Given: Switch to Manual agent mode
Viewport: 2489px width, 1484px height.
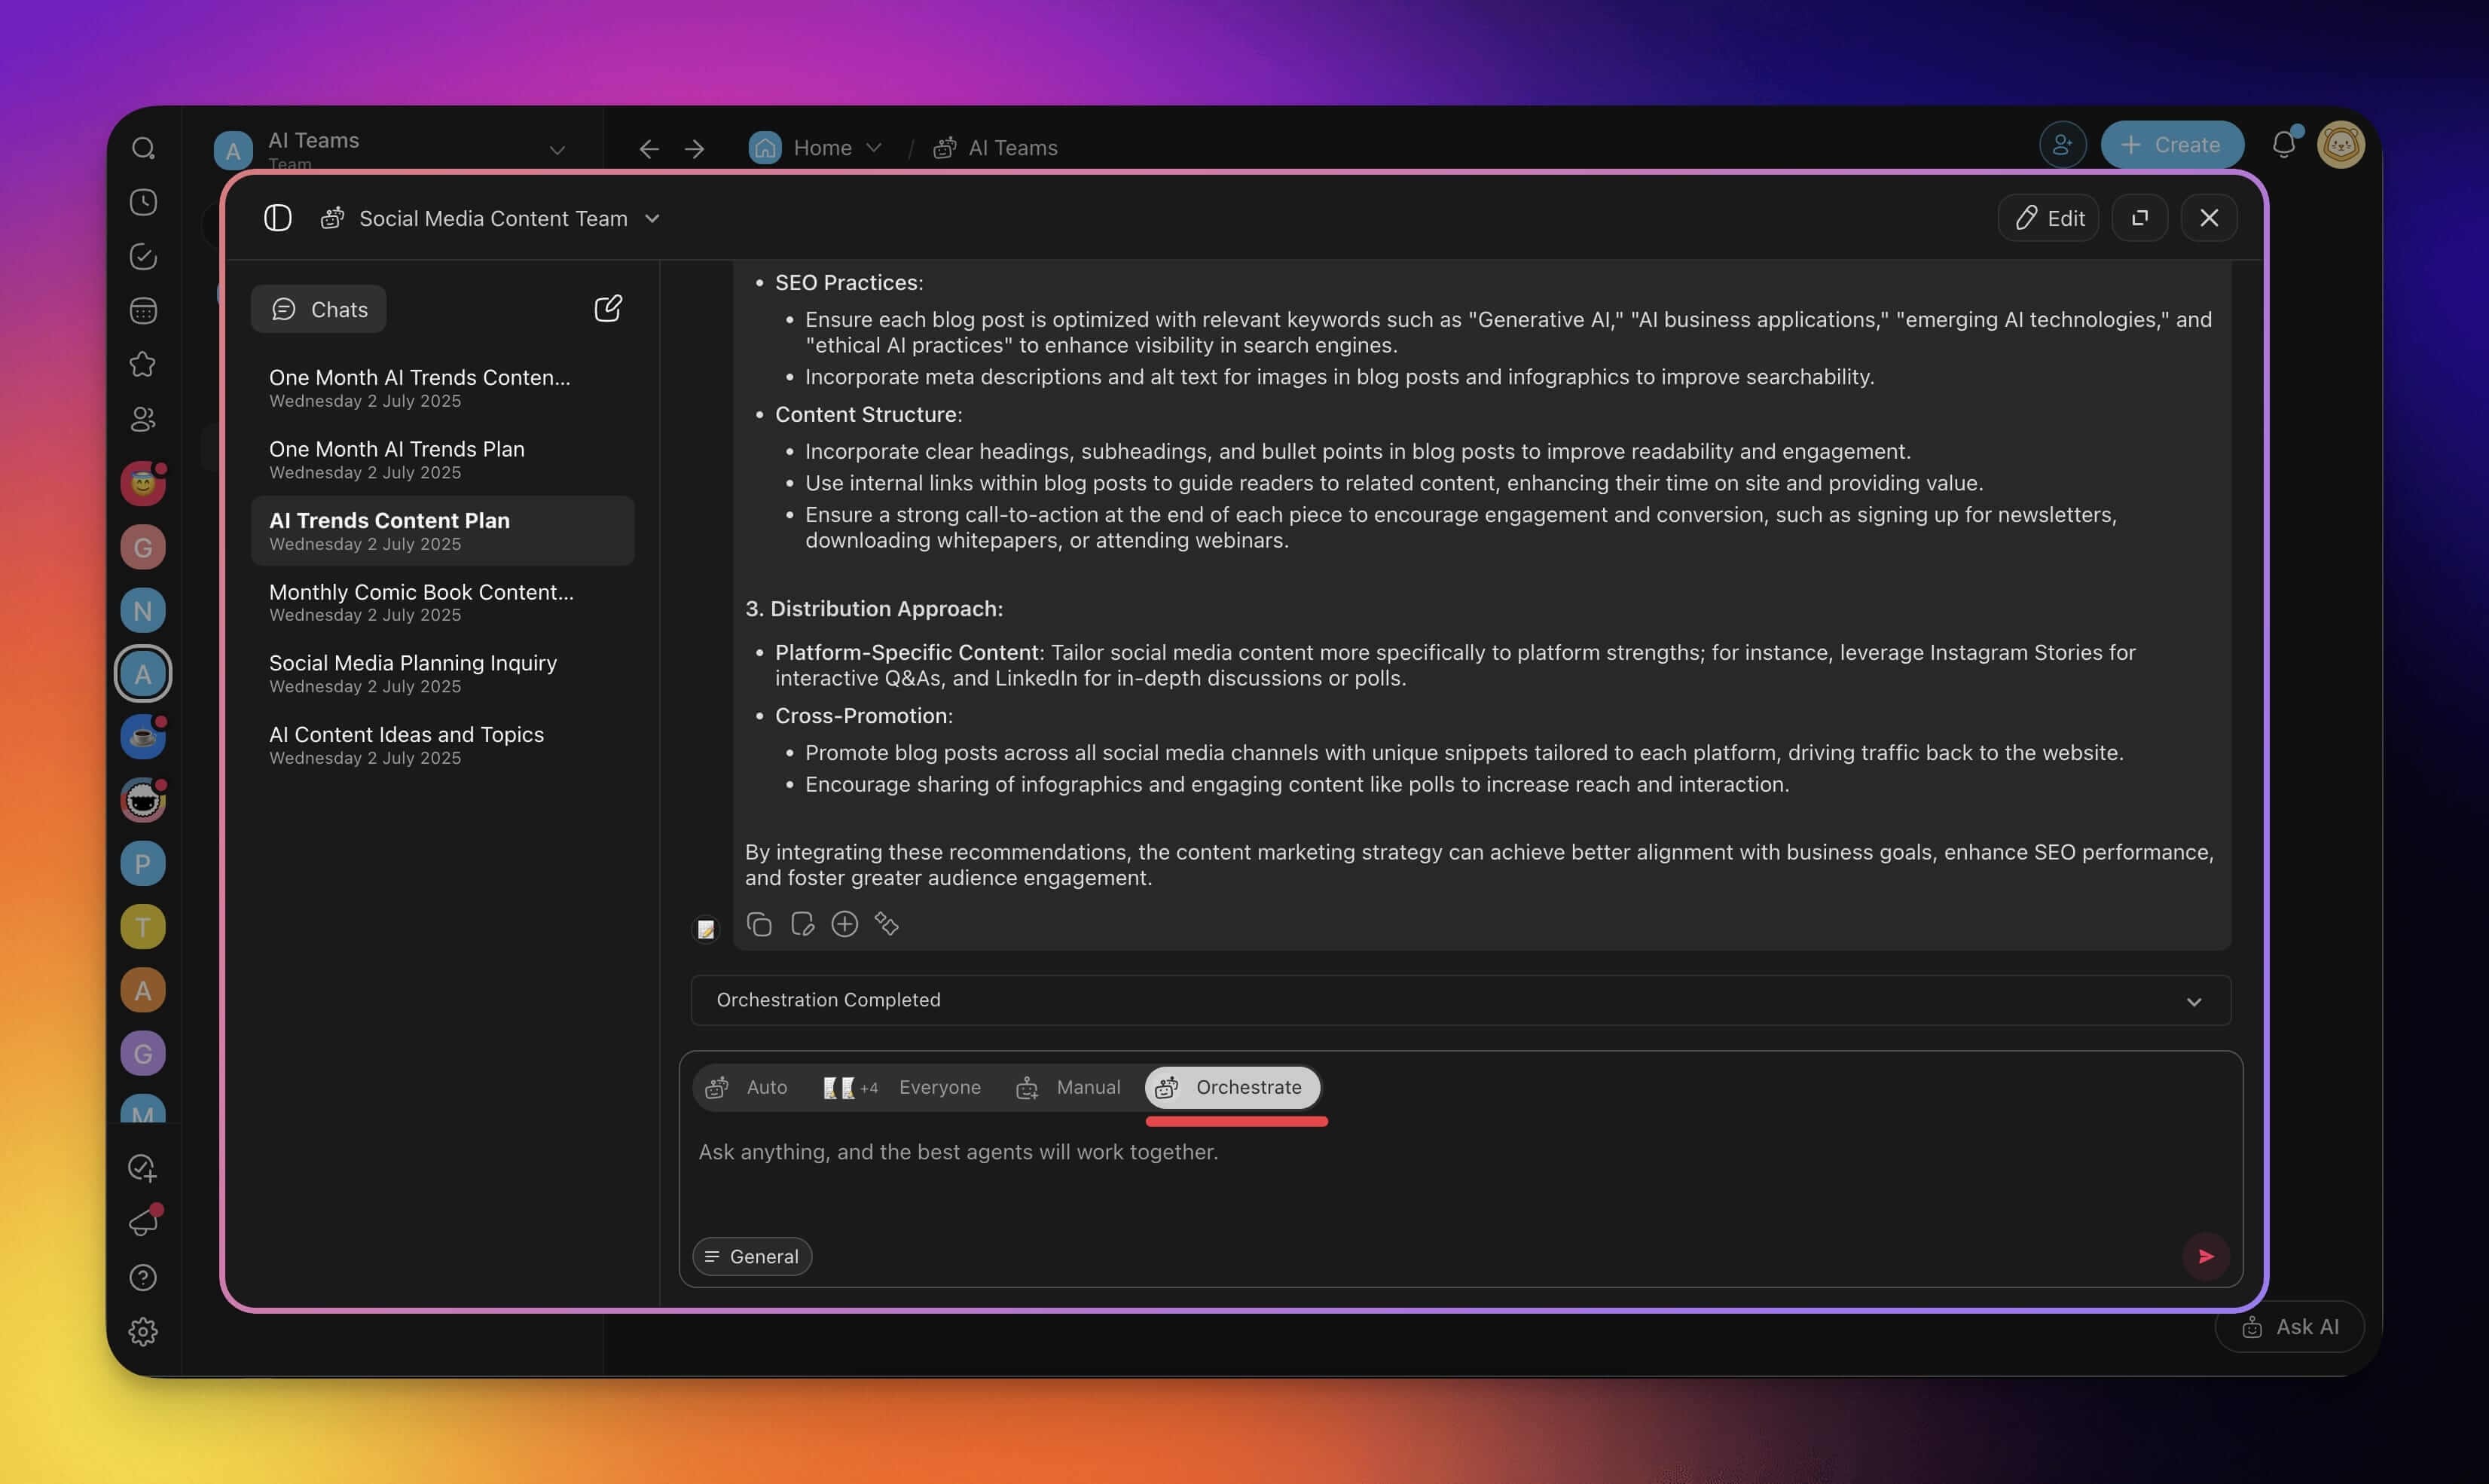Looking at the screenshot, I should 1068,1087.
